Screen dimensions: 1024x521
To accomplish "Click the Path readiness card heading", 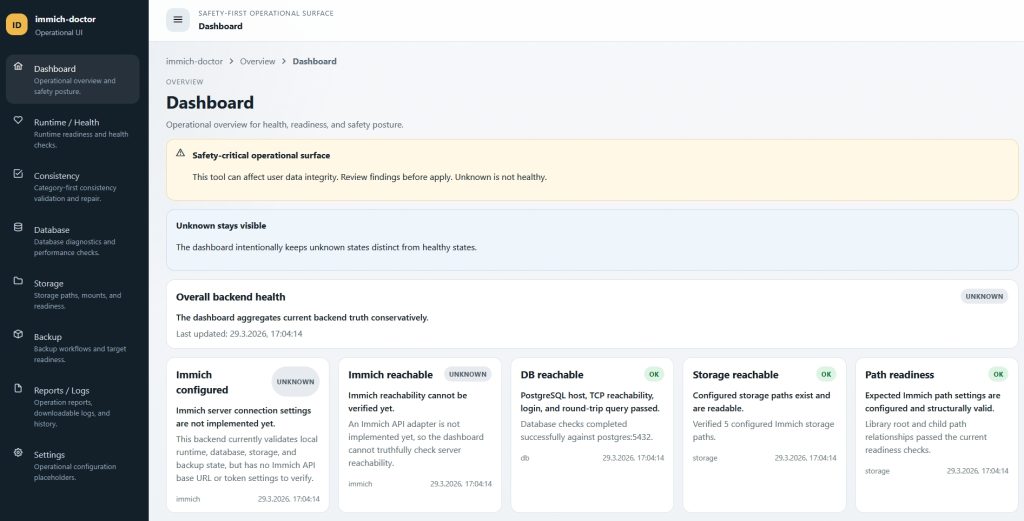I will point(899,375).
